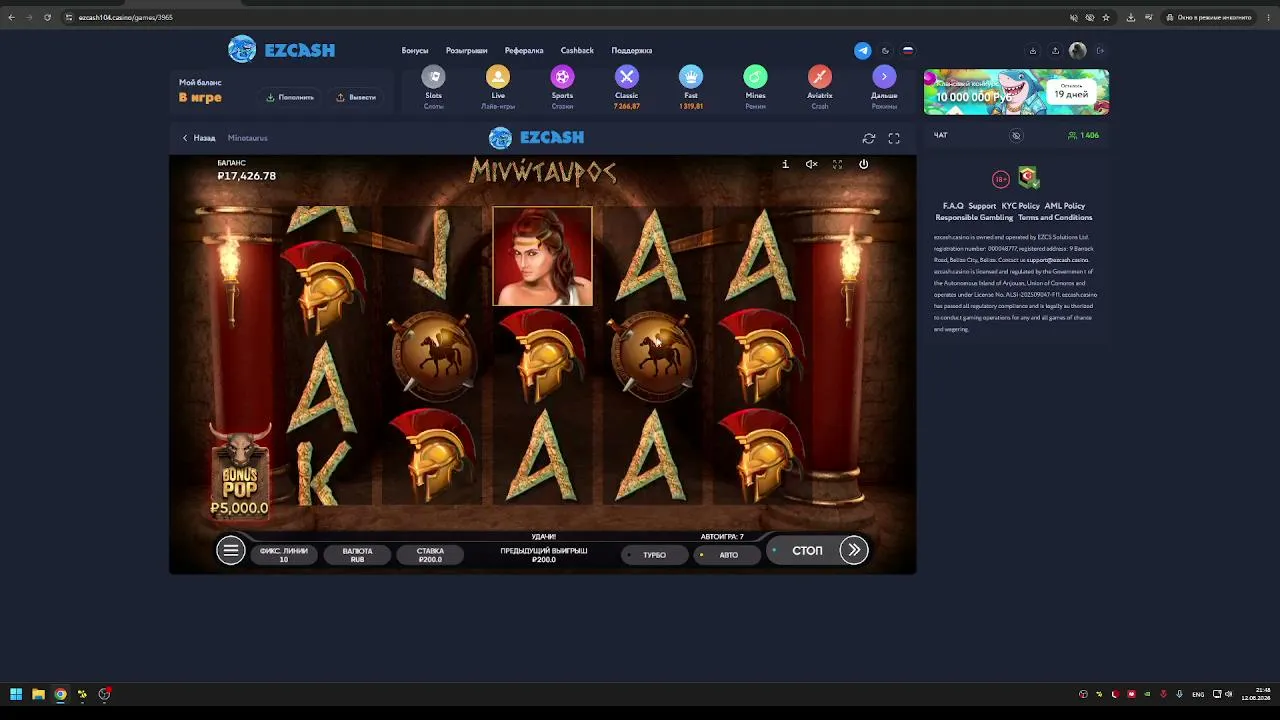Click the Окно в режиме инкогнито indicator
Screen dimensions: 1280x720
(1209, 17)
